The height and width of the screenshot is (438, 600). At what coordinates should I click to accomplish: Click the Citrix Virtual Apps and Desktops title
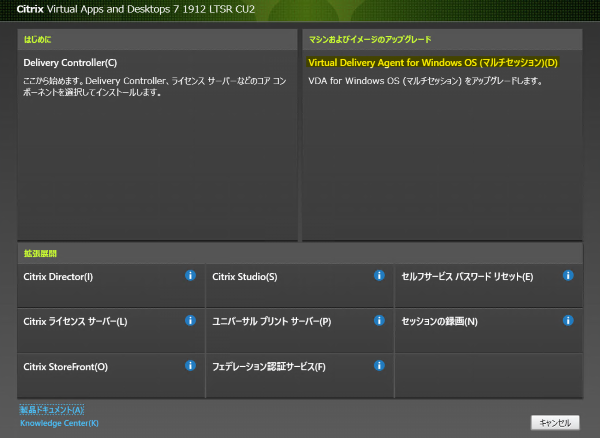click(135, 9)
